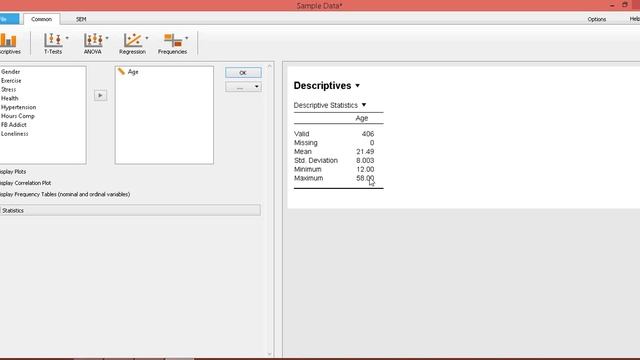Select the Stress variable
The height and width of the screenshot is (360, 640).
pos(9,90)
